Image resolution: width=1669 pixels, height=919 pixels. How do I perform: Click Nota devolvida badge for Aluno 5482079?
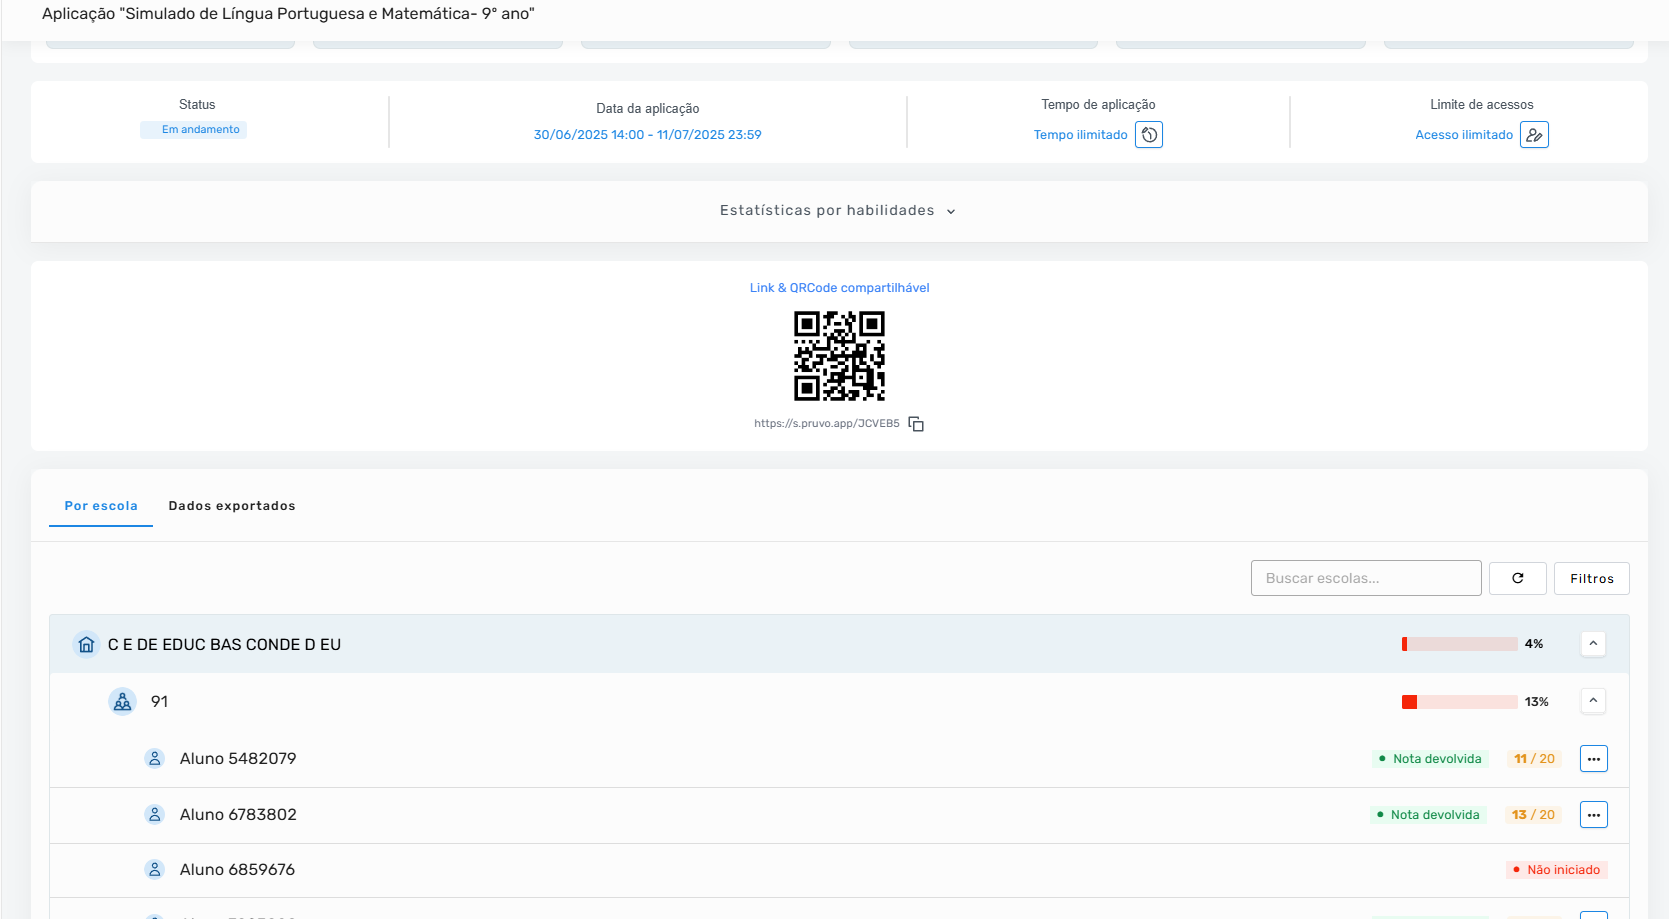coord(1430,759)
